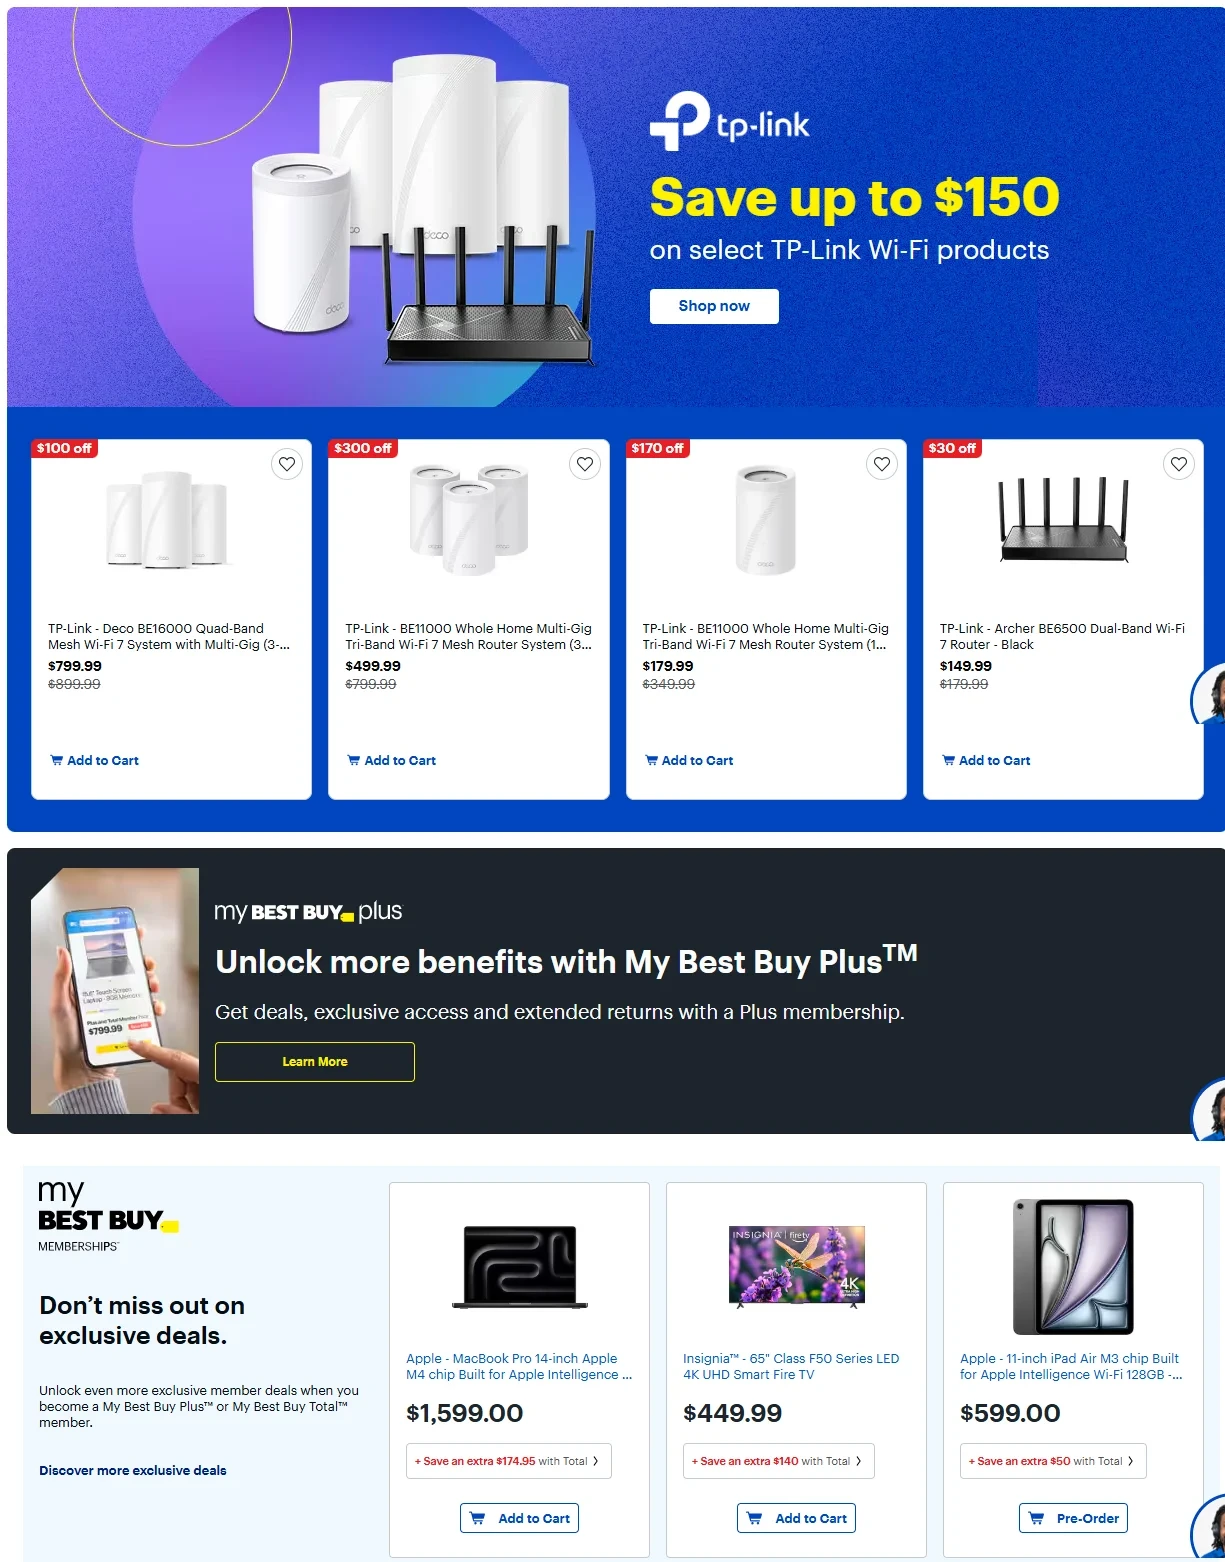Toggle the heart on the $300 off BE11000 3-pack

pos(585,464)
